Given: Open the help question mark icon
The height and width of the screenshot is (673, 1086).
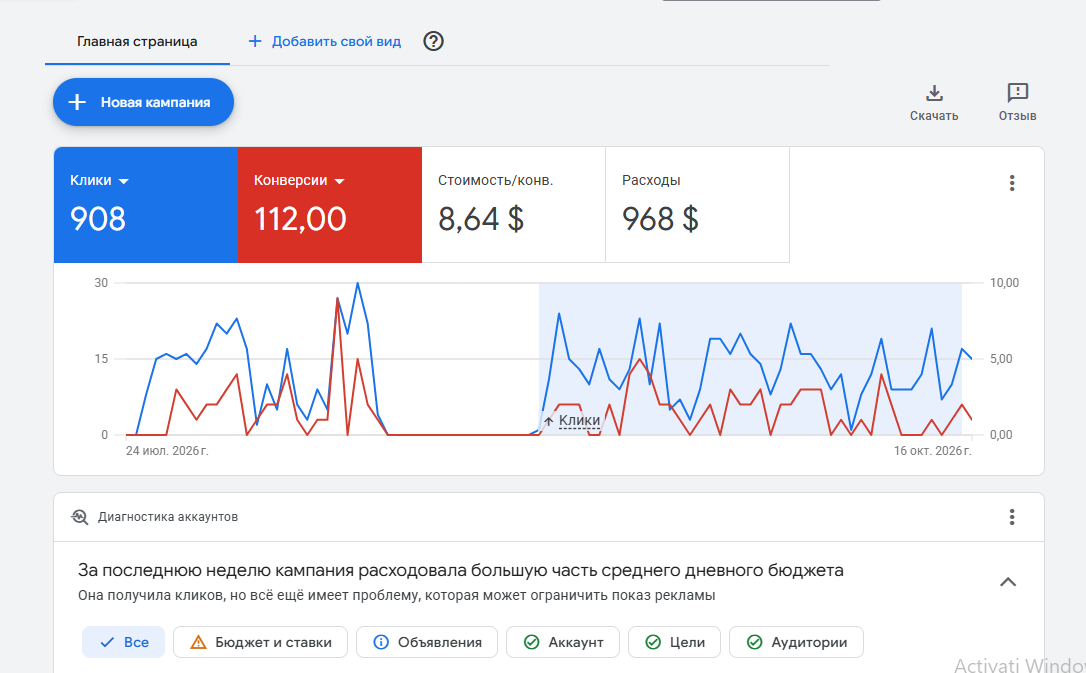Looking at the screenshot, I should tap(433, 42).
